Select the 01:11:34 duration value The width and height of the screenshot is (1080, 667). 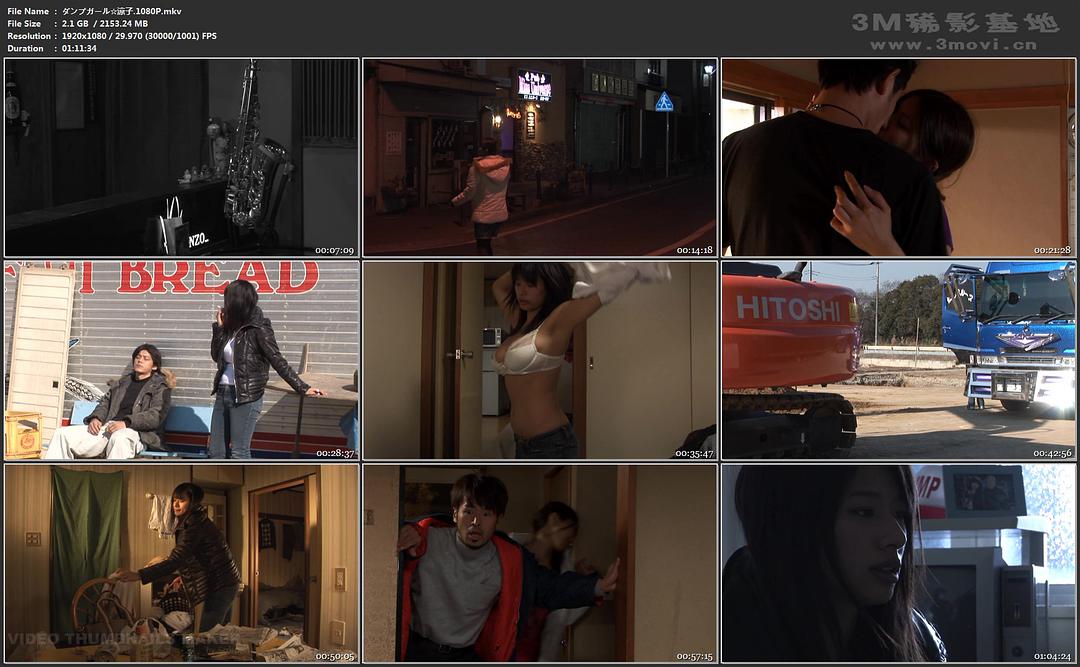78,48
